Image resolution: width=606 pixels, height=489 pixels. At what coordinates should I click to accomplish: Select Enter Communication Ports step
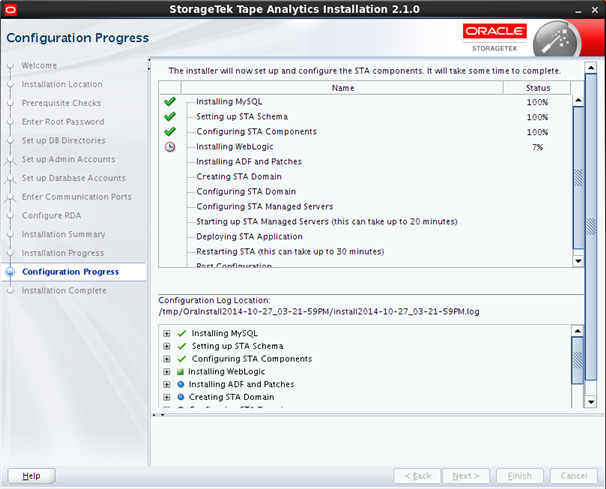click(77, 197)
